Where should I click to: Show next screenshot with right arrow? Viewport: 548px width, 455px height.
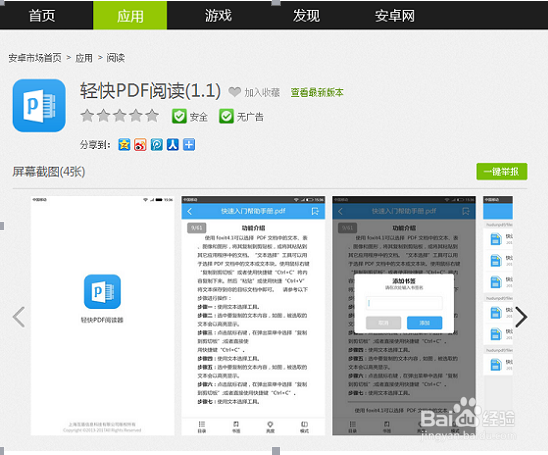tap(521, 317)
